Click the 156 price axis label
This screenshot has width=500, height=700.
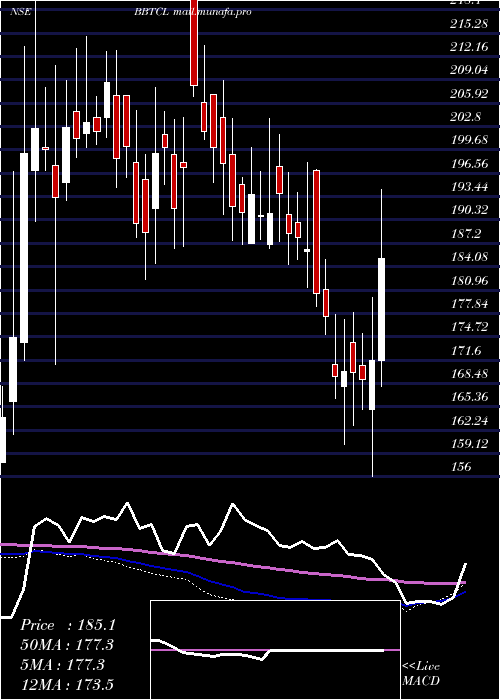click(460, 467)
